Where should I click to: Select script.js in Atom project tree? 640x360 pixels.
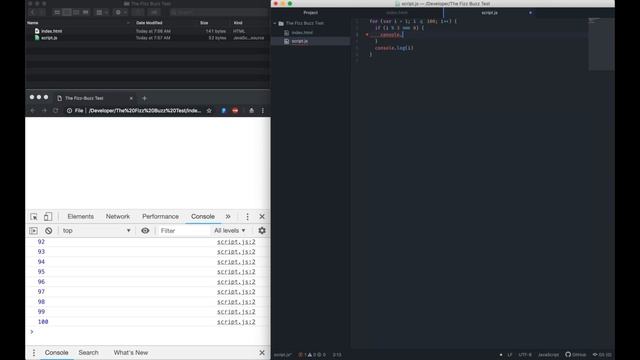click(x=300, y=41)
